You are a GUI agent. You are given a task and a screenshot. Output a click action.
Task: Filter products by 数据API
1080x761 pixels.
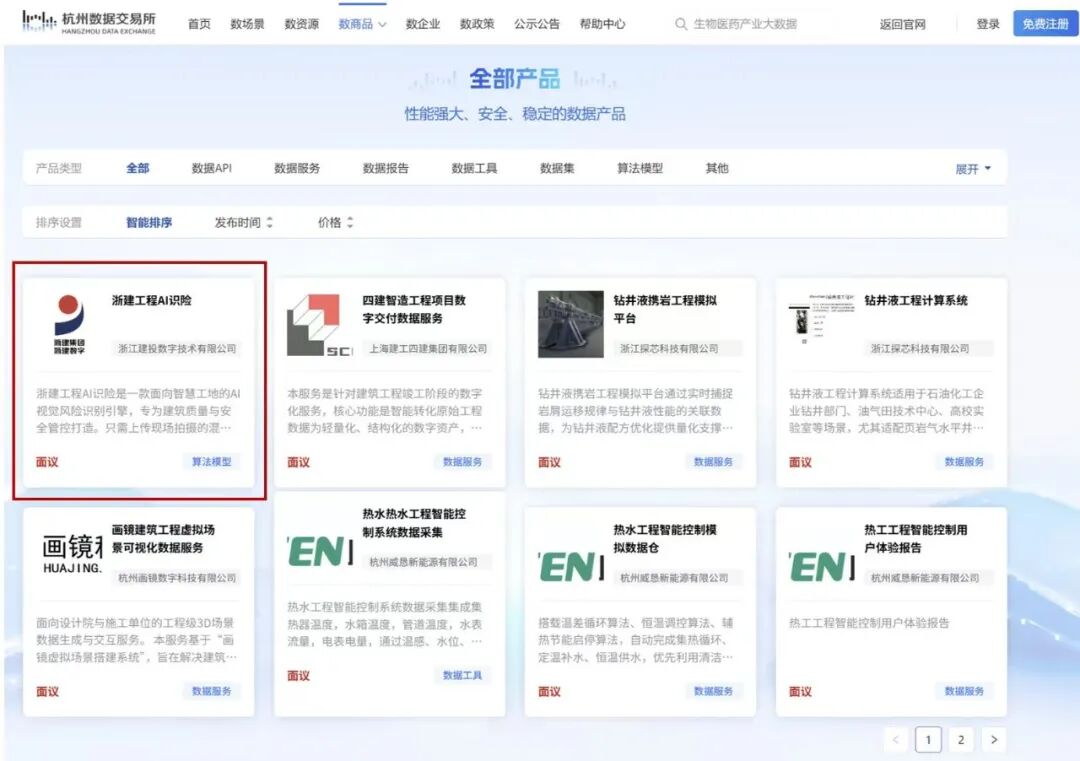tap(211, 168)
